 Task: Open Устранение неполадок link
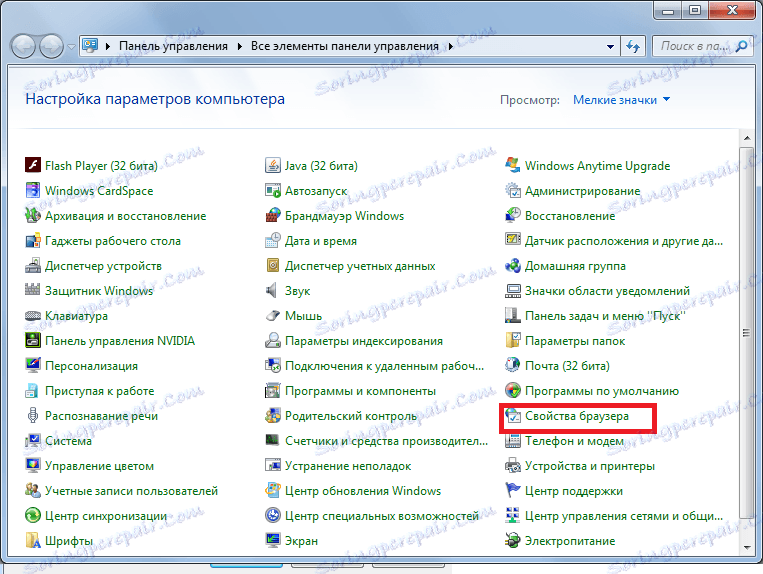click(348, 466)
